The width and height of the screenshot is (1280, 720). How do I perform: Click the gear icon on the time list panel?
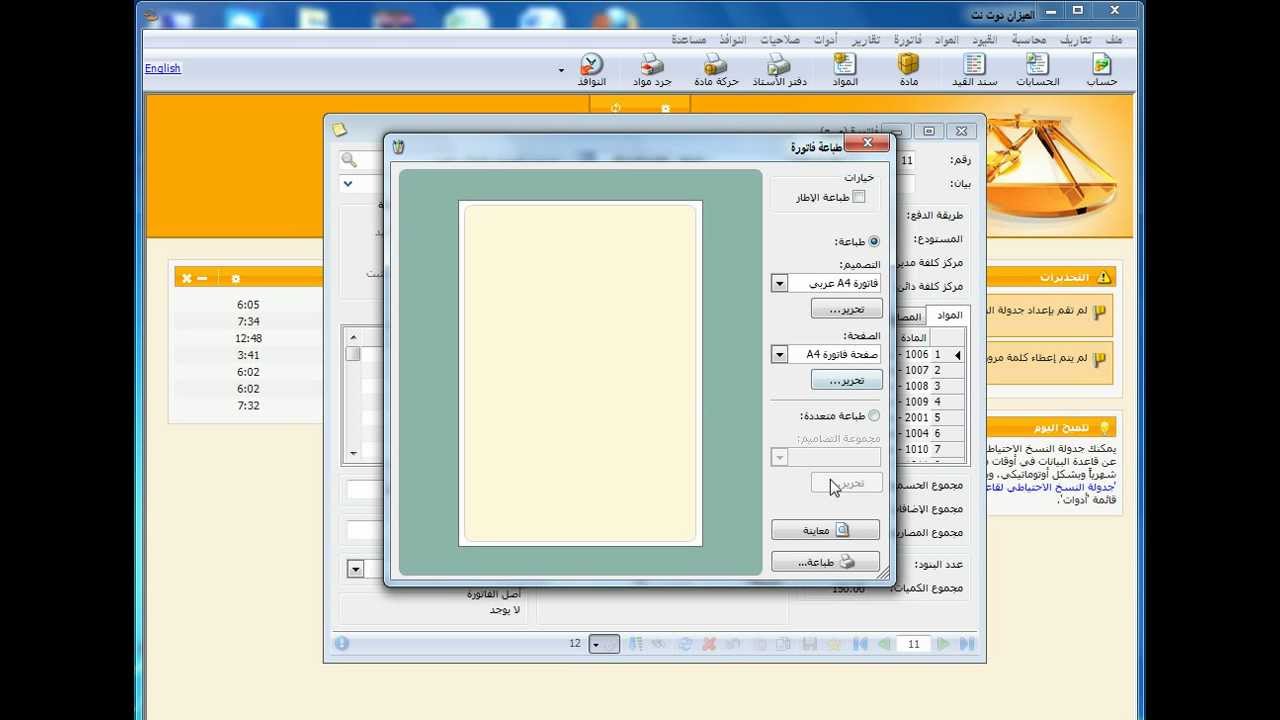pyautogui.click(x=235, y=278)
